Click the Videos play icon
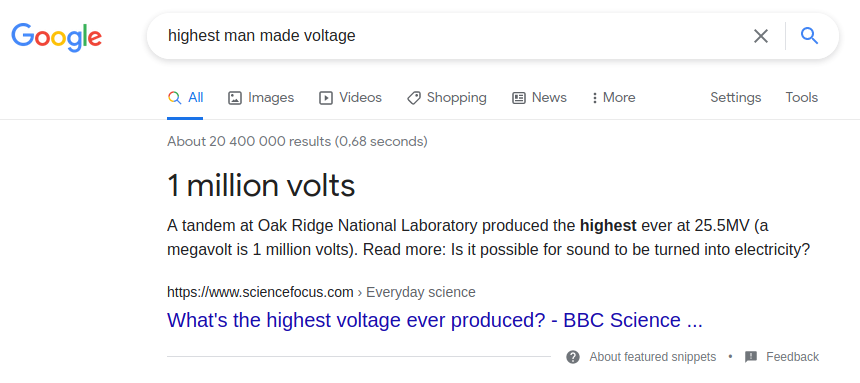860x383 pixels. (x=326, y=98)
